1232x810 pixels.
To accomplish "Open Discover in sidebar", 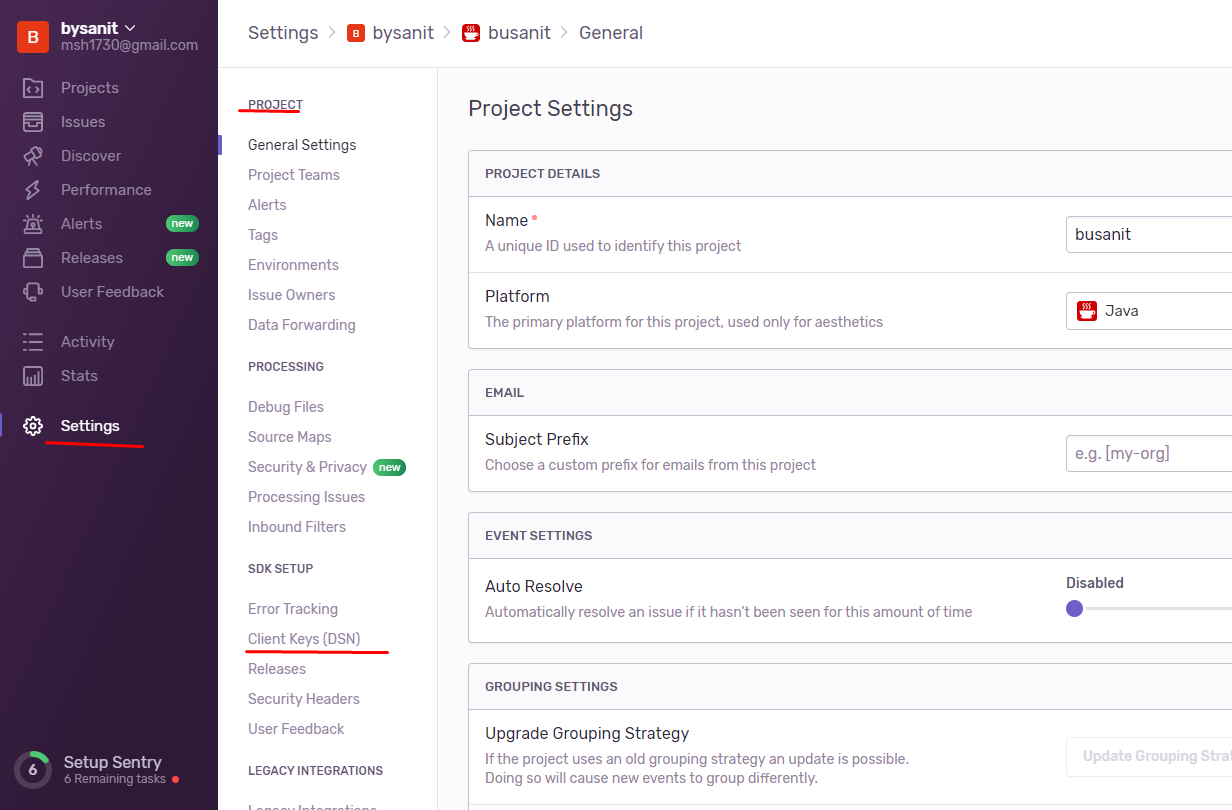I will (91, 156).
